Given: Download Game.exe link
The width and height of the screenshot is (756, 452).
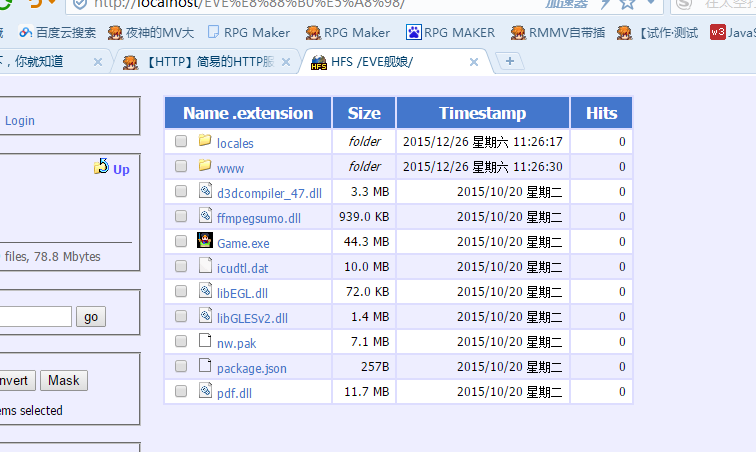Looking at the screenshot, I should point(243,244).
